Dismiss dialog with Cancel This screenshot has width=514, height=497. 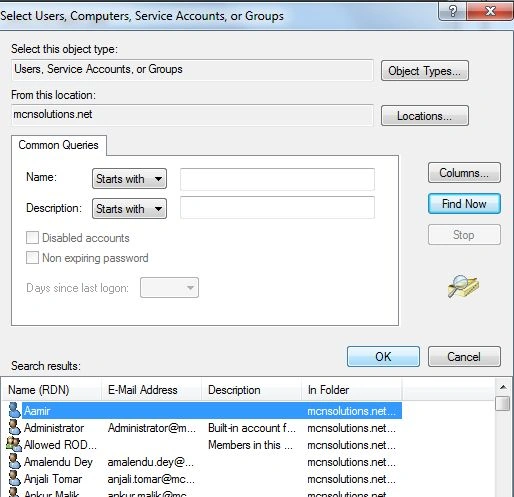click(x=464, y=357)
